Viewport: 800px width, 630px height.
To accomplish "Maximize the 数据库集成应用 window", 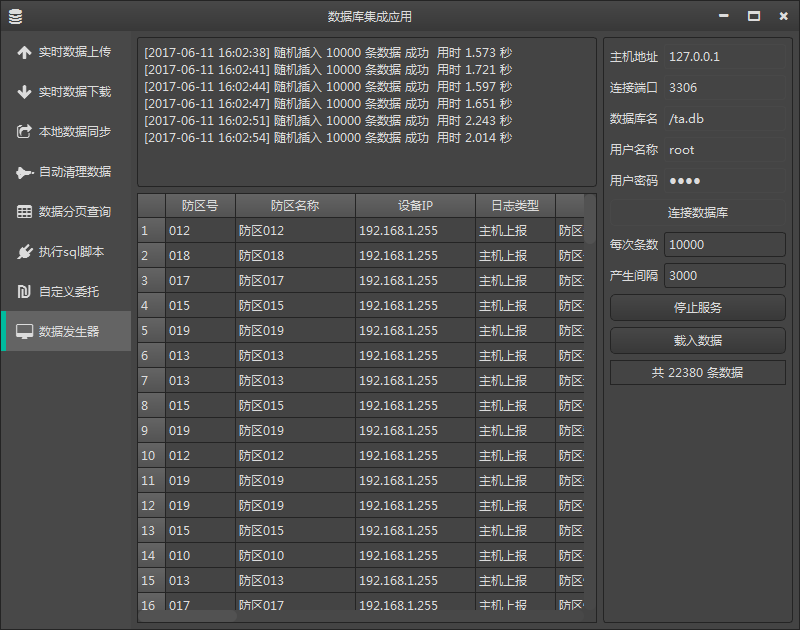I will (754, 16).
